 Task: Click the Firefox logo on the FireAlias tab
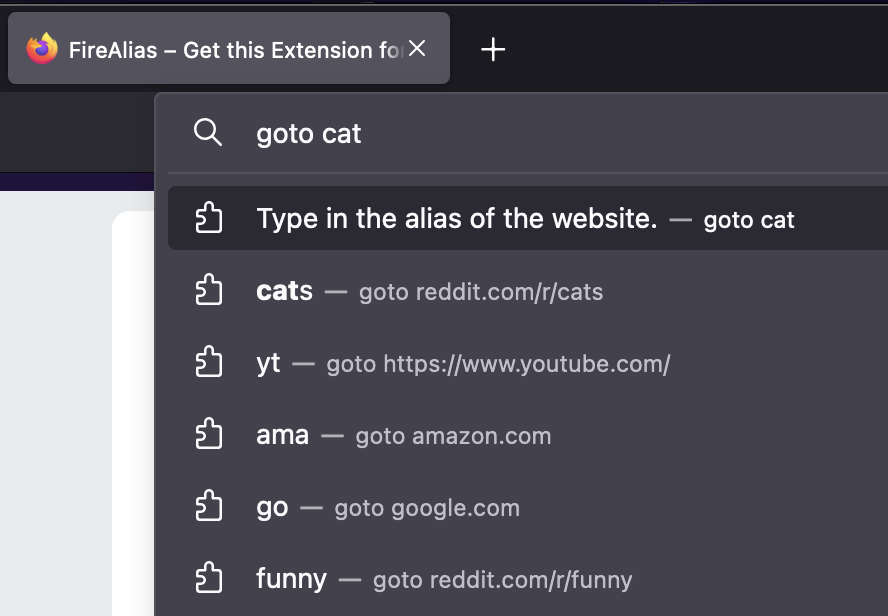[x=42, y=49]
